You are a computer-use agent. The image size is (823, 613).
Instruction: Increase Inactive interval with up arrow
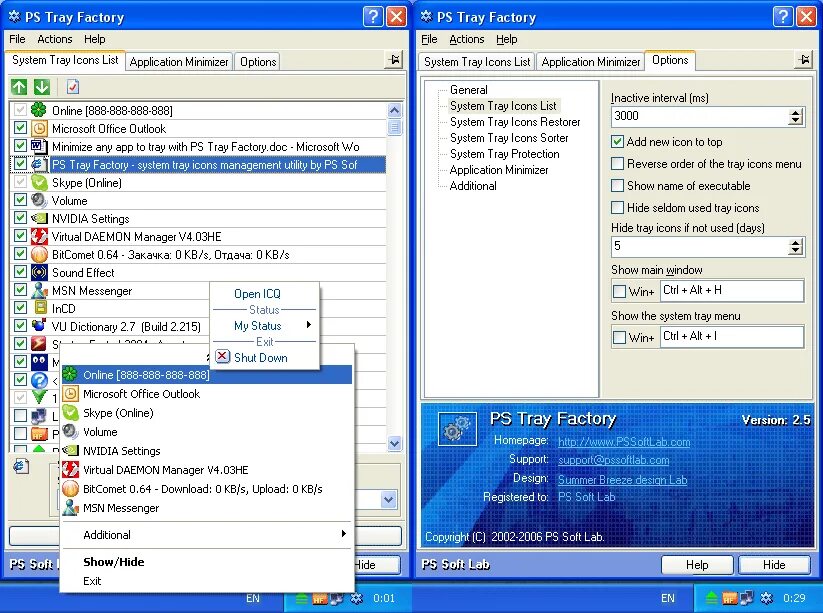pyautogui.click(x=795, y=112)
